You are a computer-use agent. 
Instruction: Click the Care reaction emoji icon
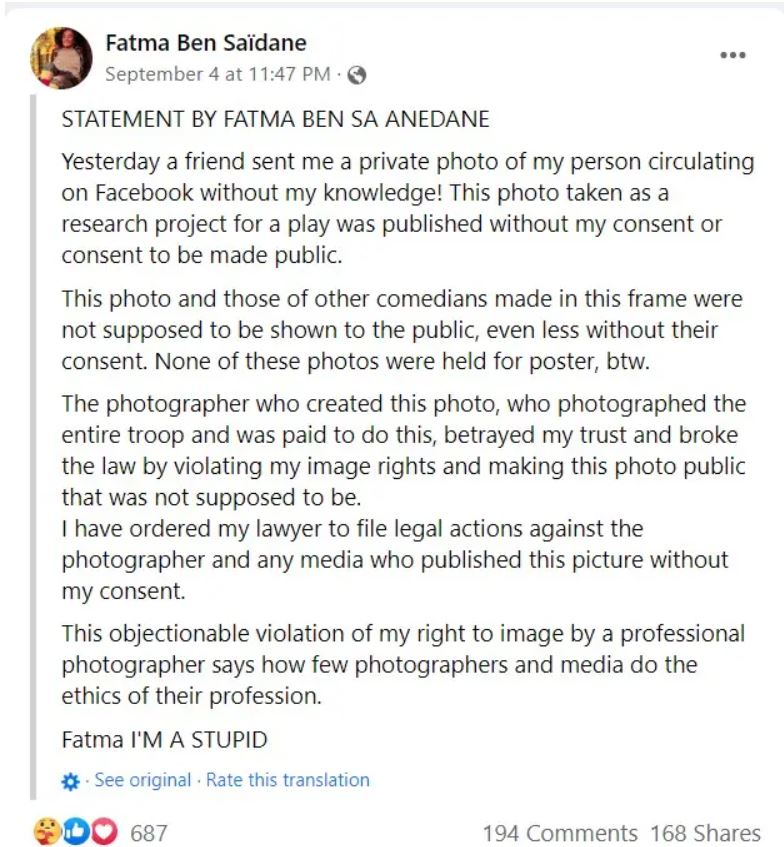point(47,831)
